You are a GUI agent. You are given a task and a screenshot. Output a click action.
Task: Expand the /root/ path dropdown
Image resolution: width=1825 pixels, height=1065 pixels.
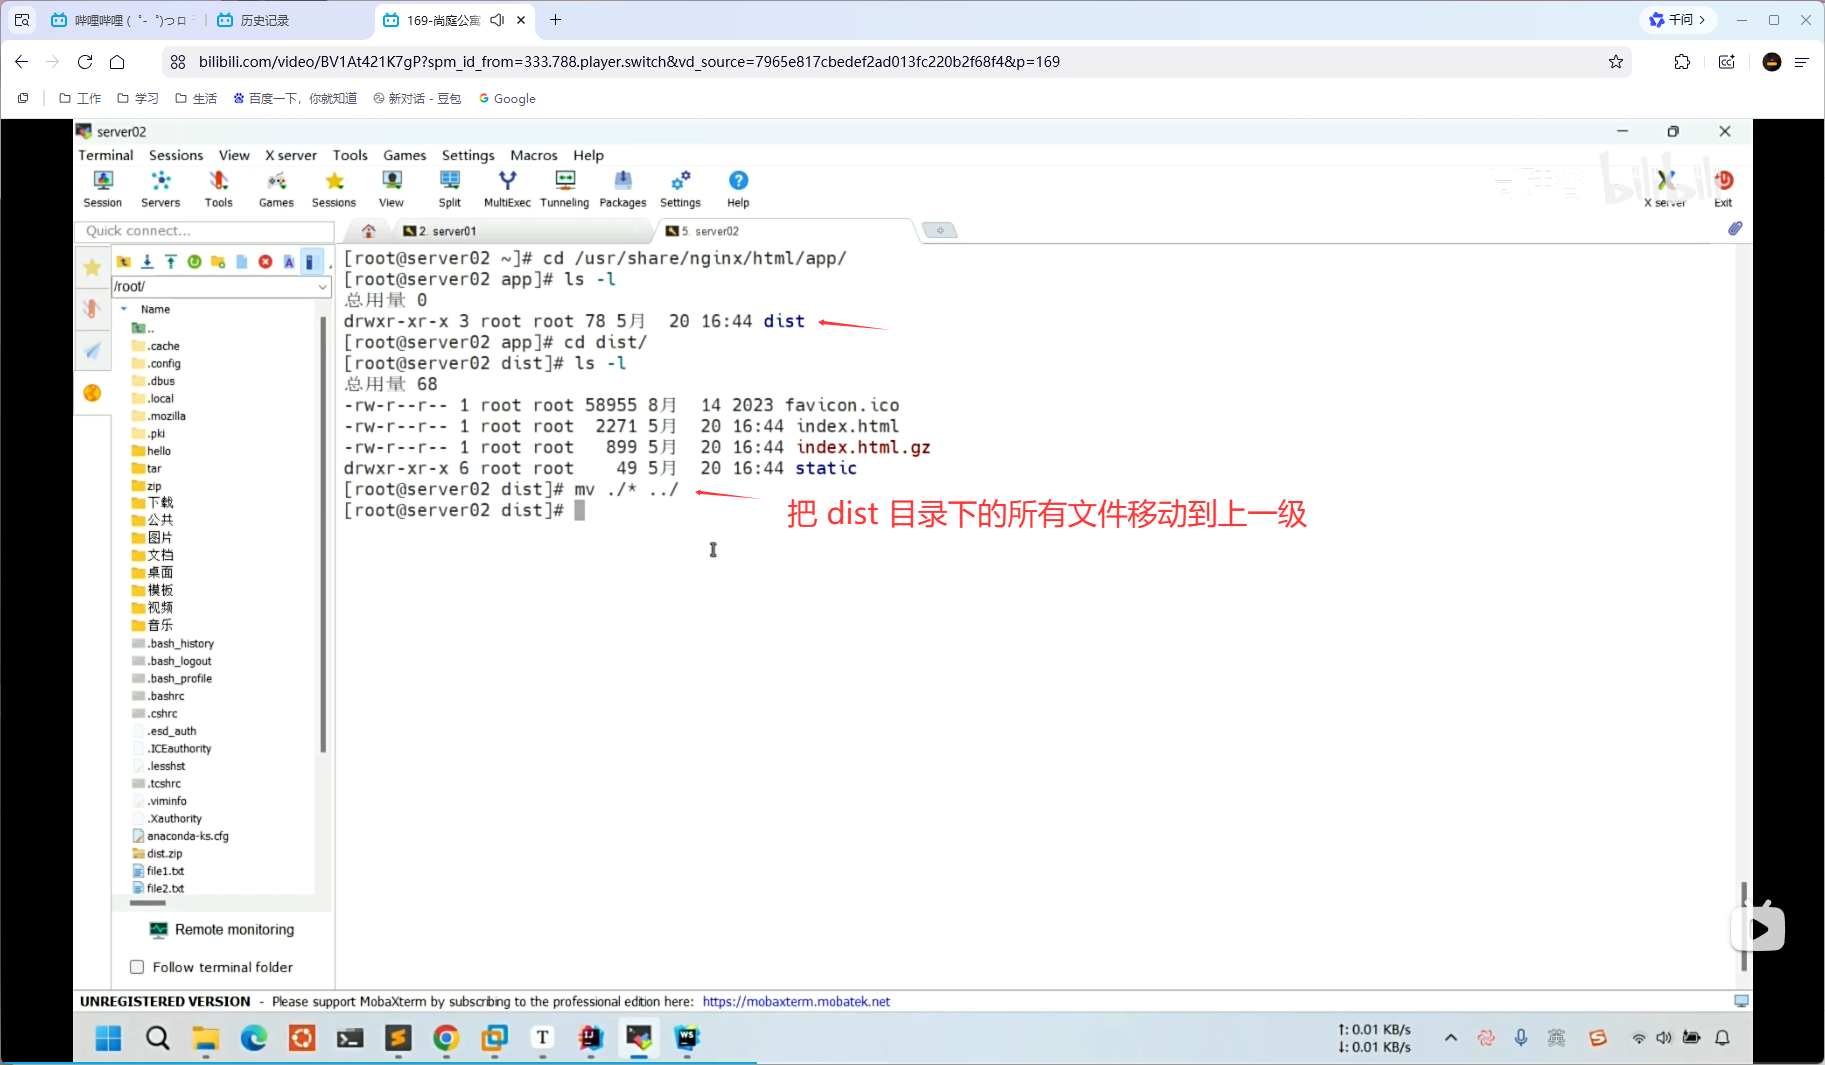click(x=323, y=287)
